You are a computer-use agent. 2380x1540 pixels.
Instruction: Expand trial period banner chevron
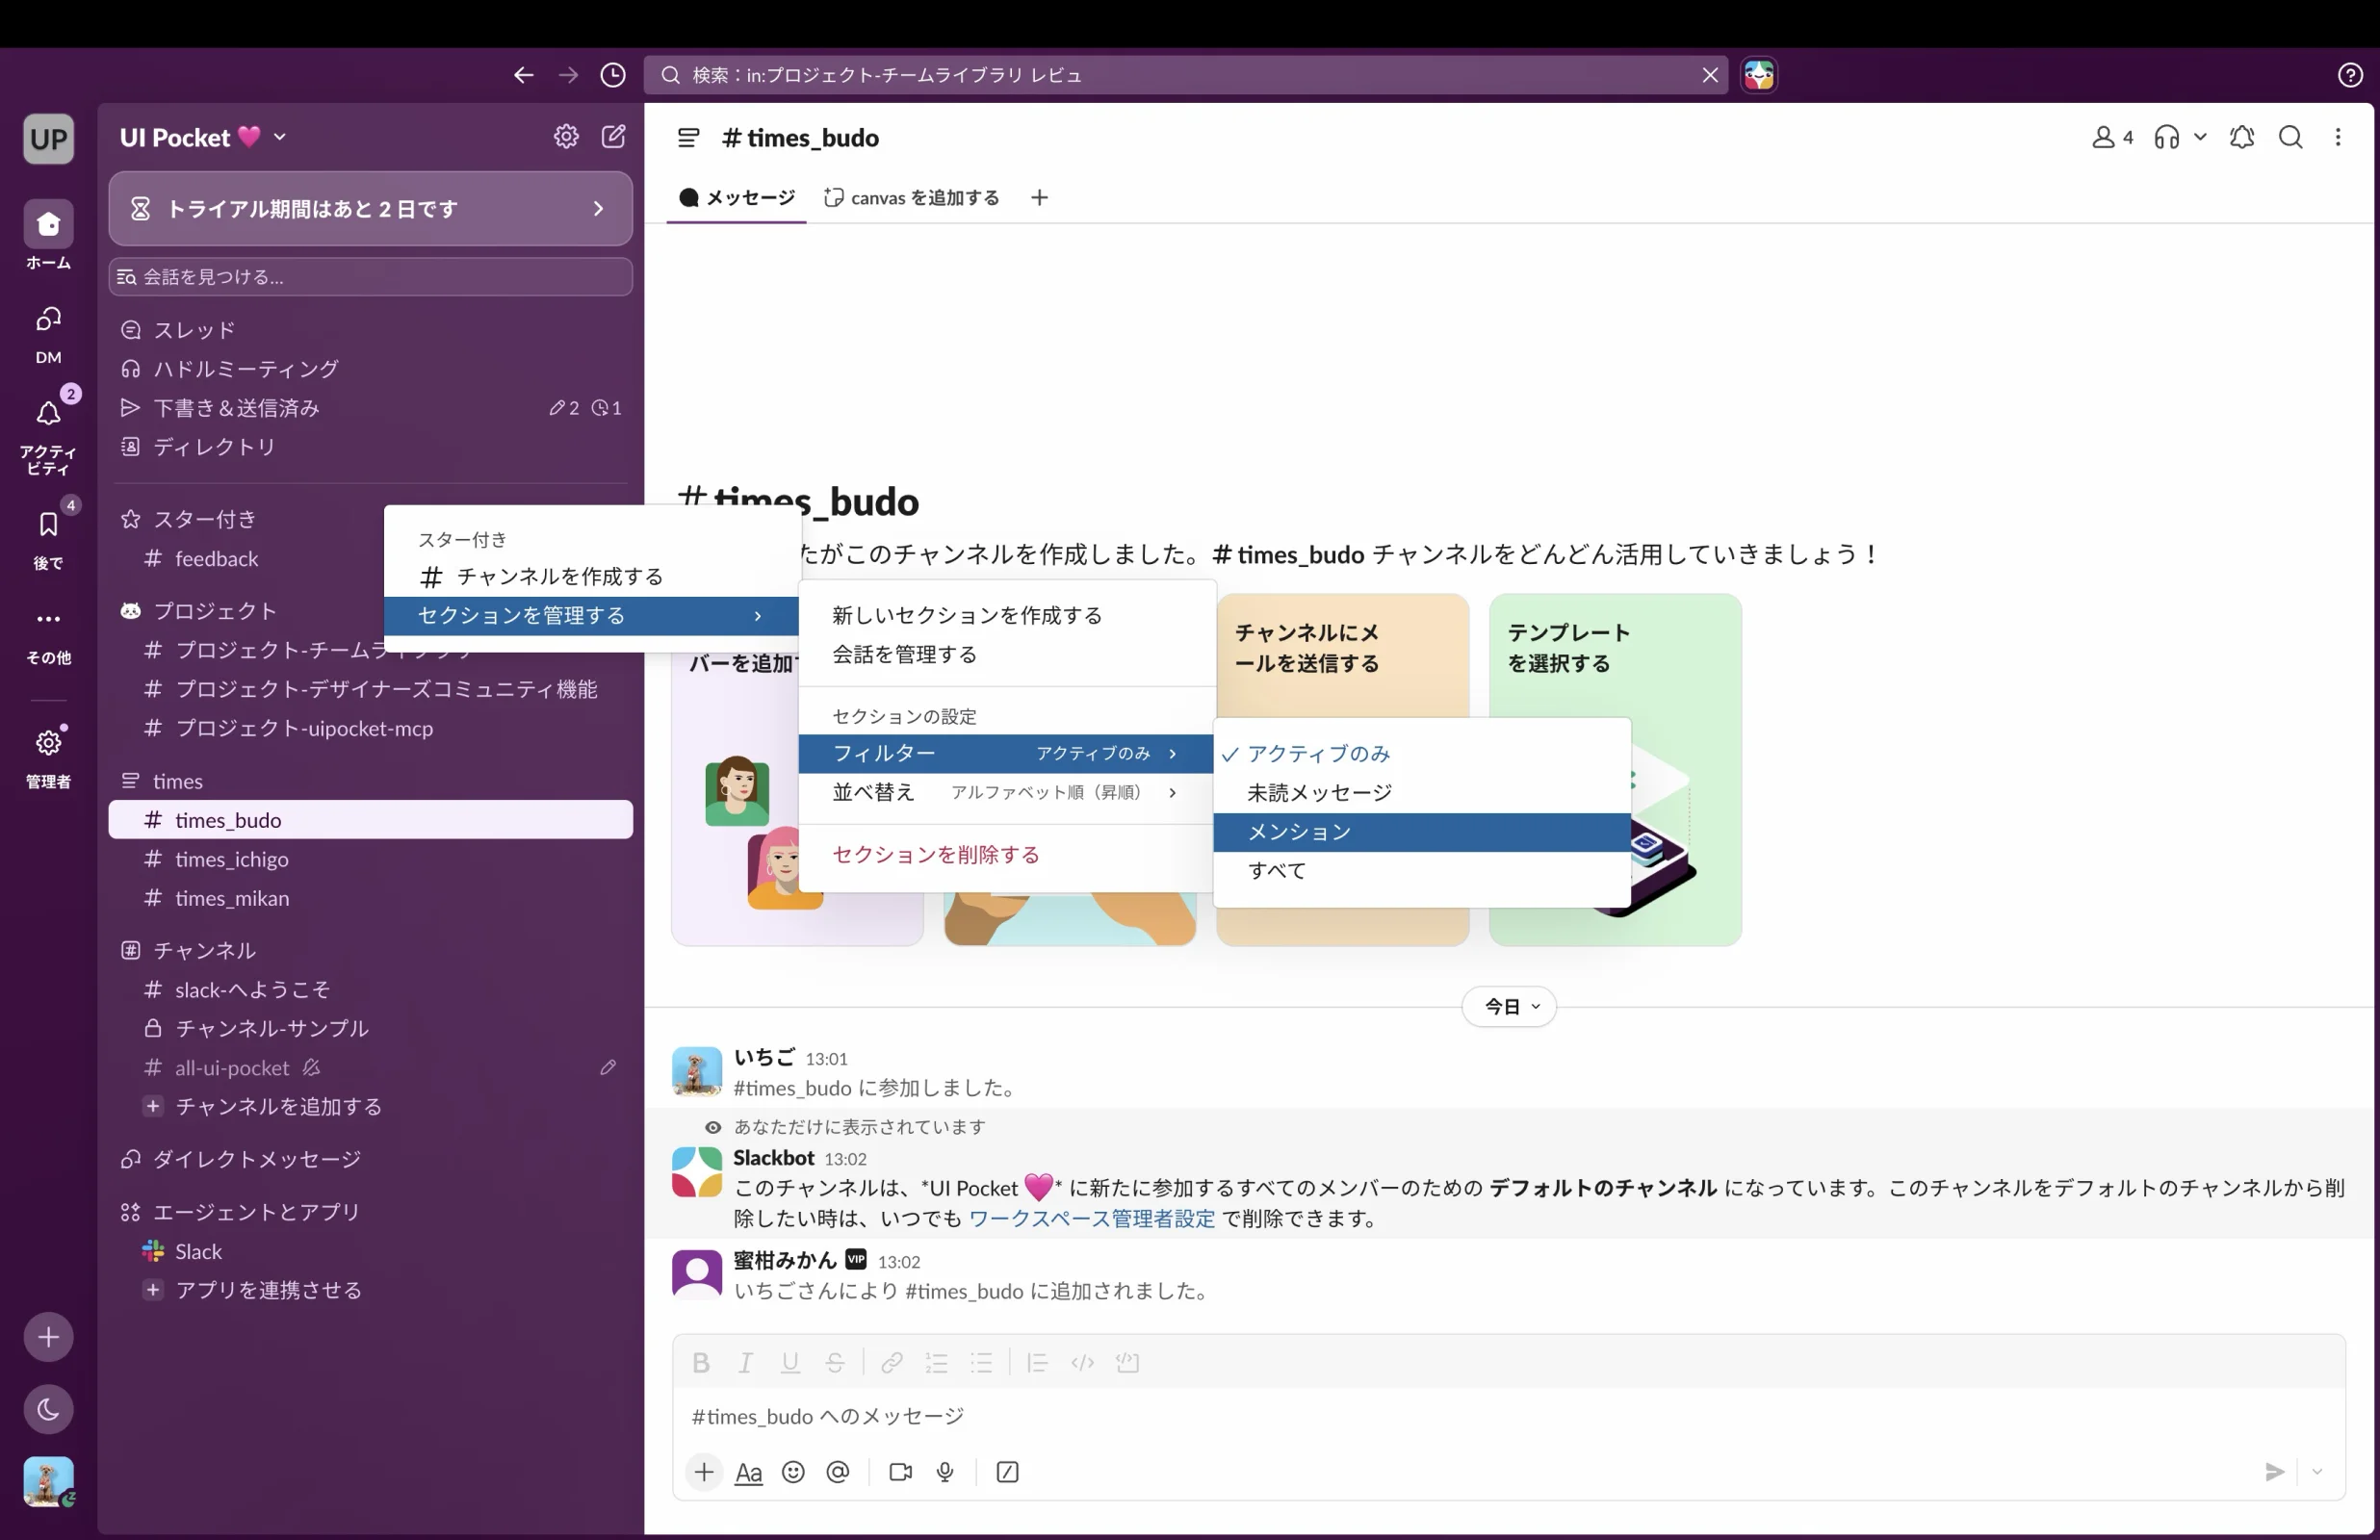pos(598,208)
